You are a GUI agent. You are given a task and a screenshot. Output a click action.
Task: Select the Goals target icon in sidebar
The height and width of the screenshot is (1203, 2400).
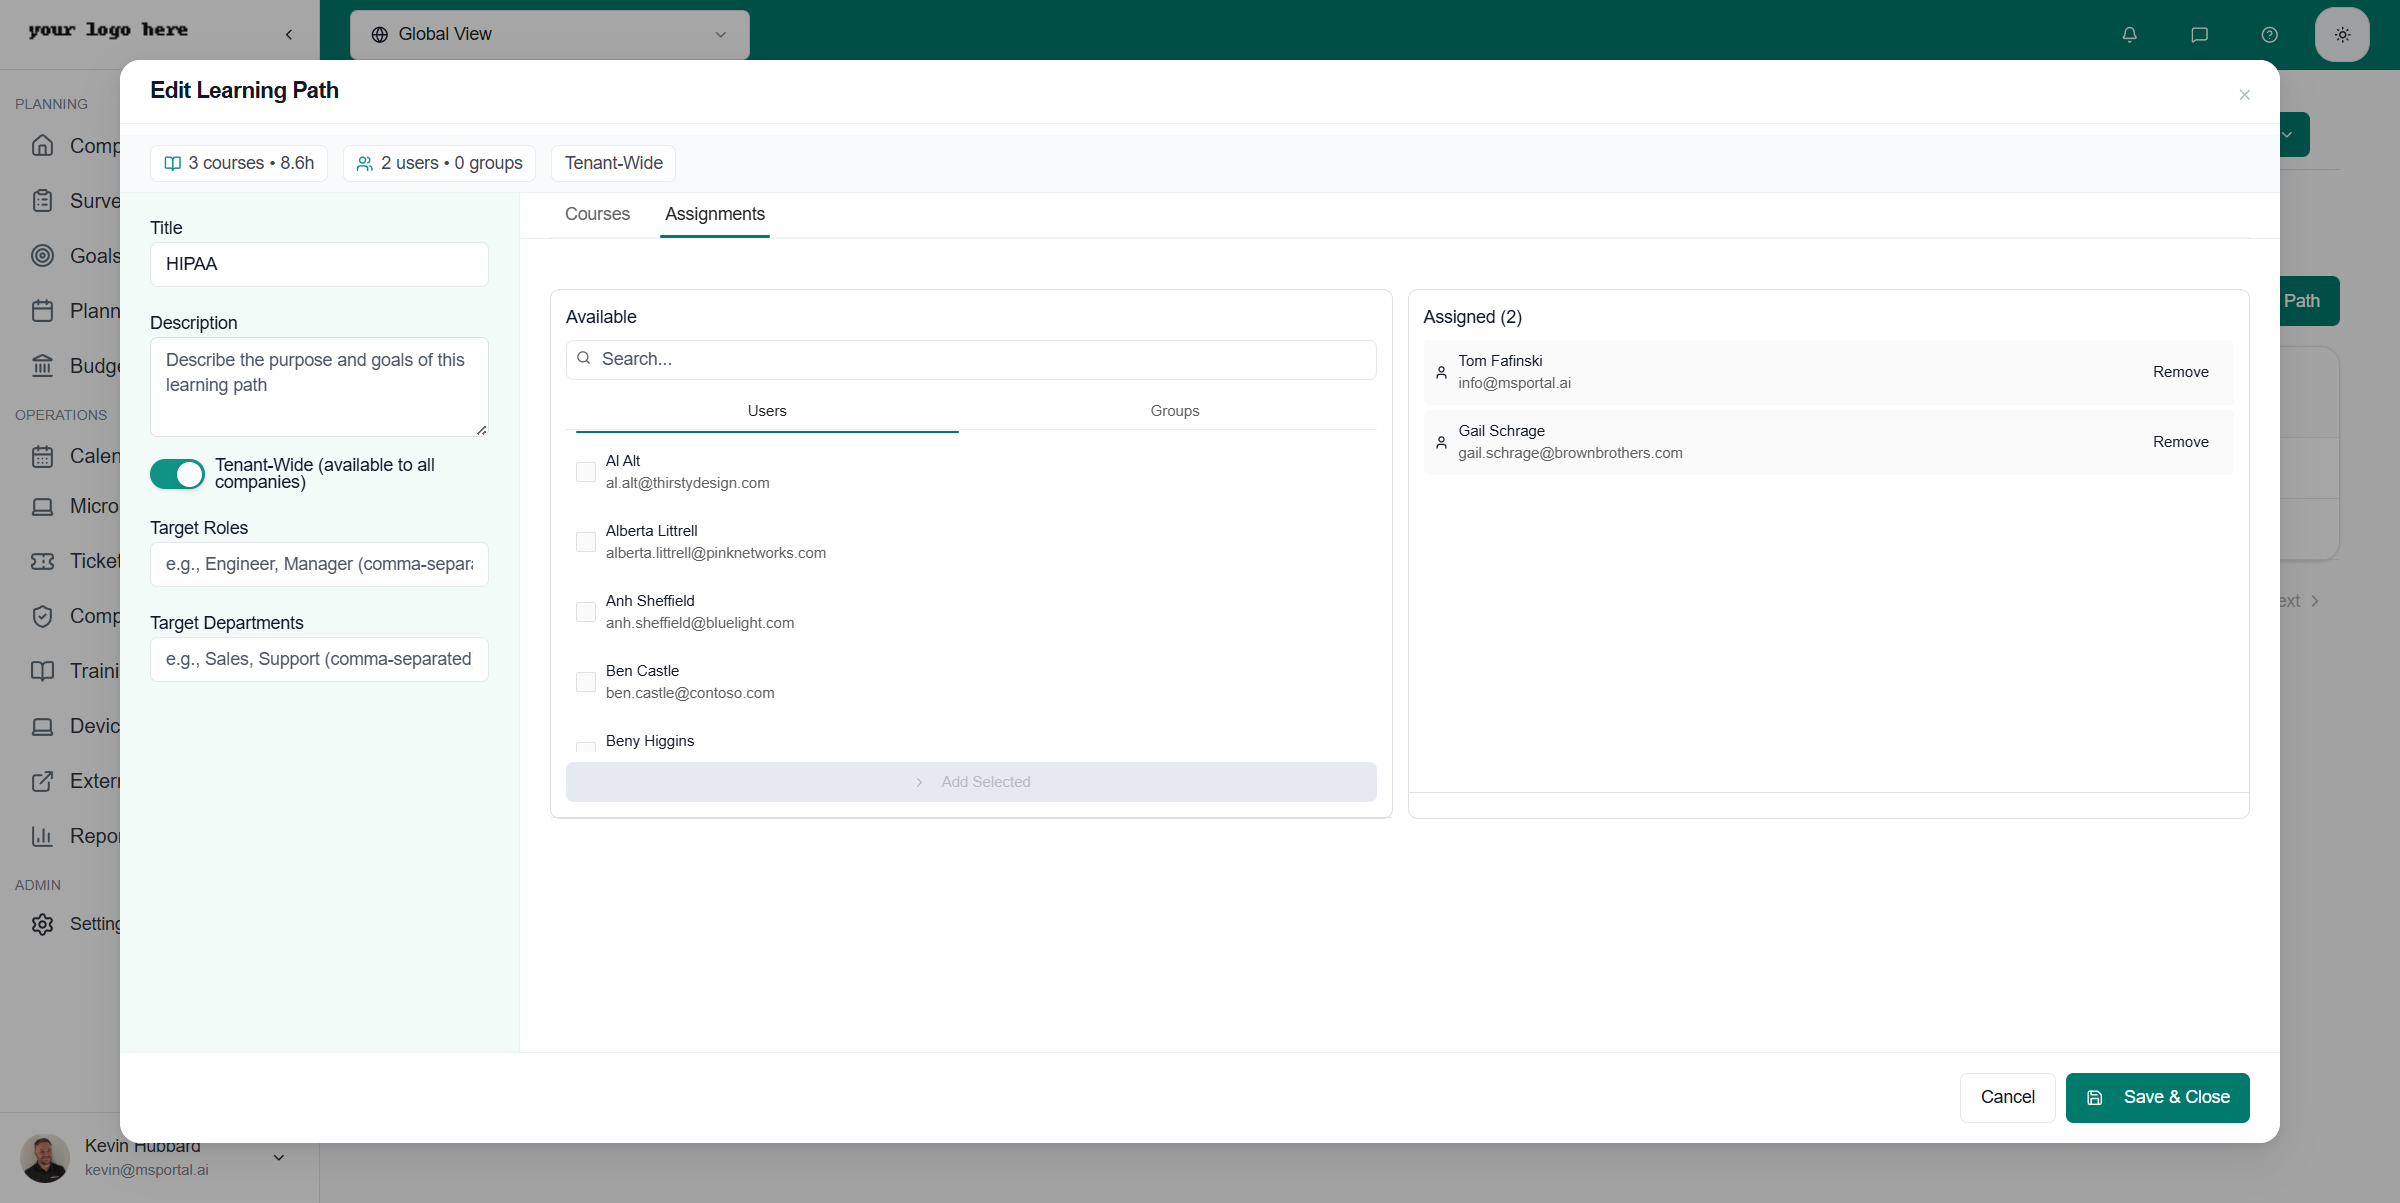pyautogui.click(x=42, y=256)
